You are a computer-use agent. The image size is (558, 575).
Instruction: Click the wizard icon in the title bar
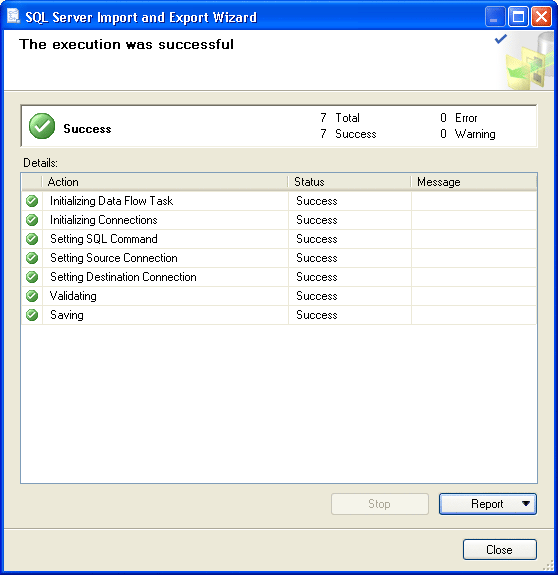13,17
